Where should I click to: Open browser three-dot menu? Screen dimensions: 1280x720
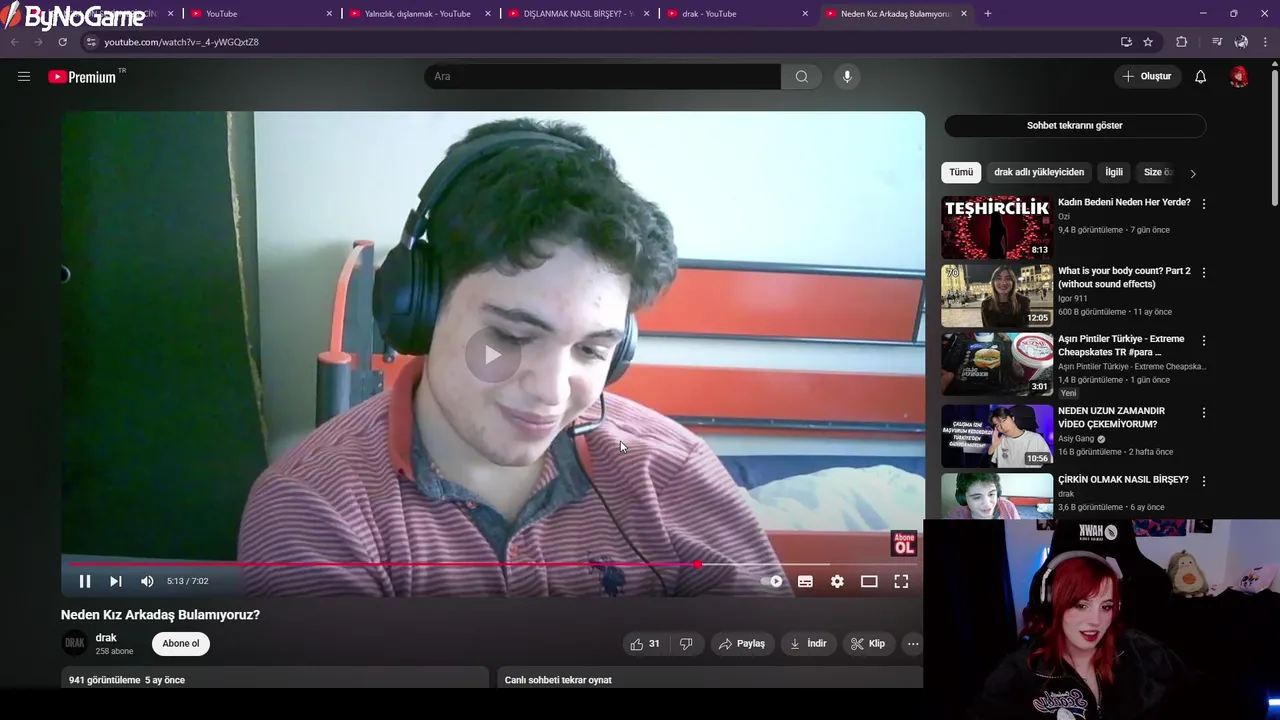click(x=1266, y=42)
